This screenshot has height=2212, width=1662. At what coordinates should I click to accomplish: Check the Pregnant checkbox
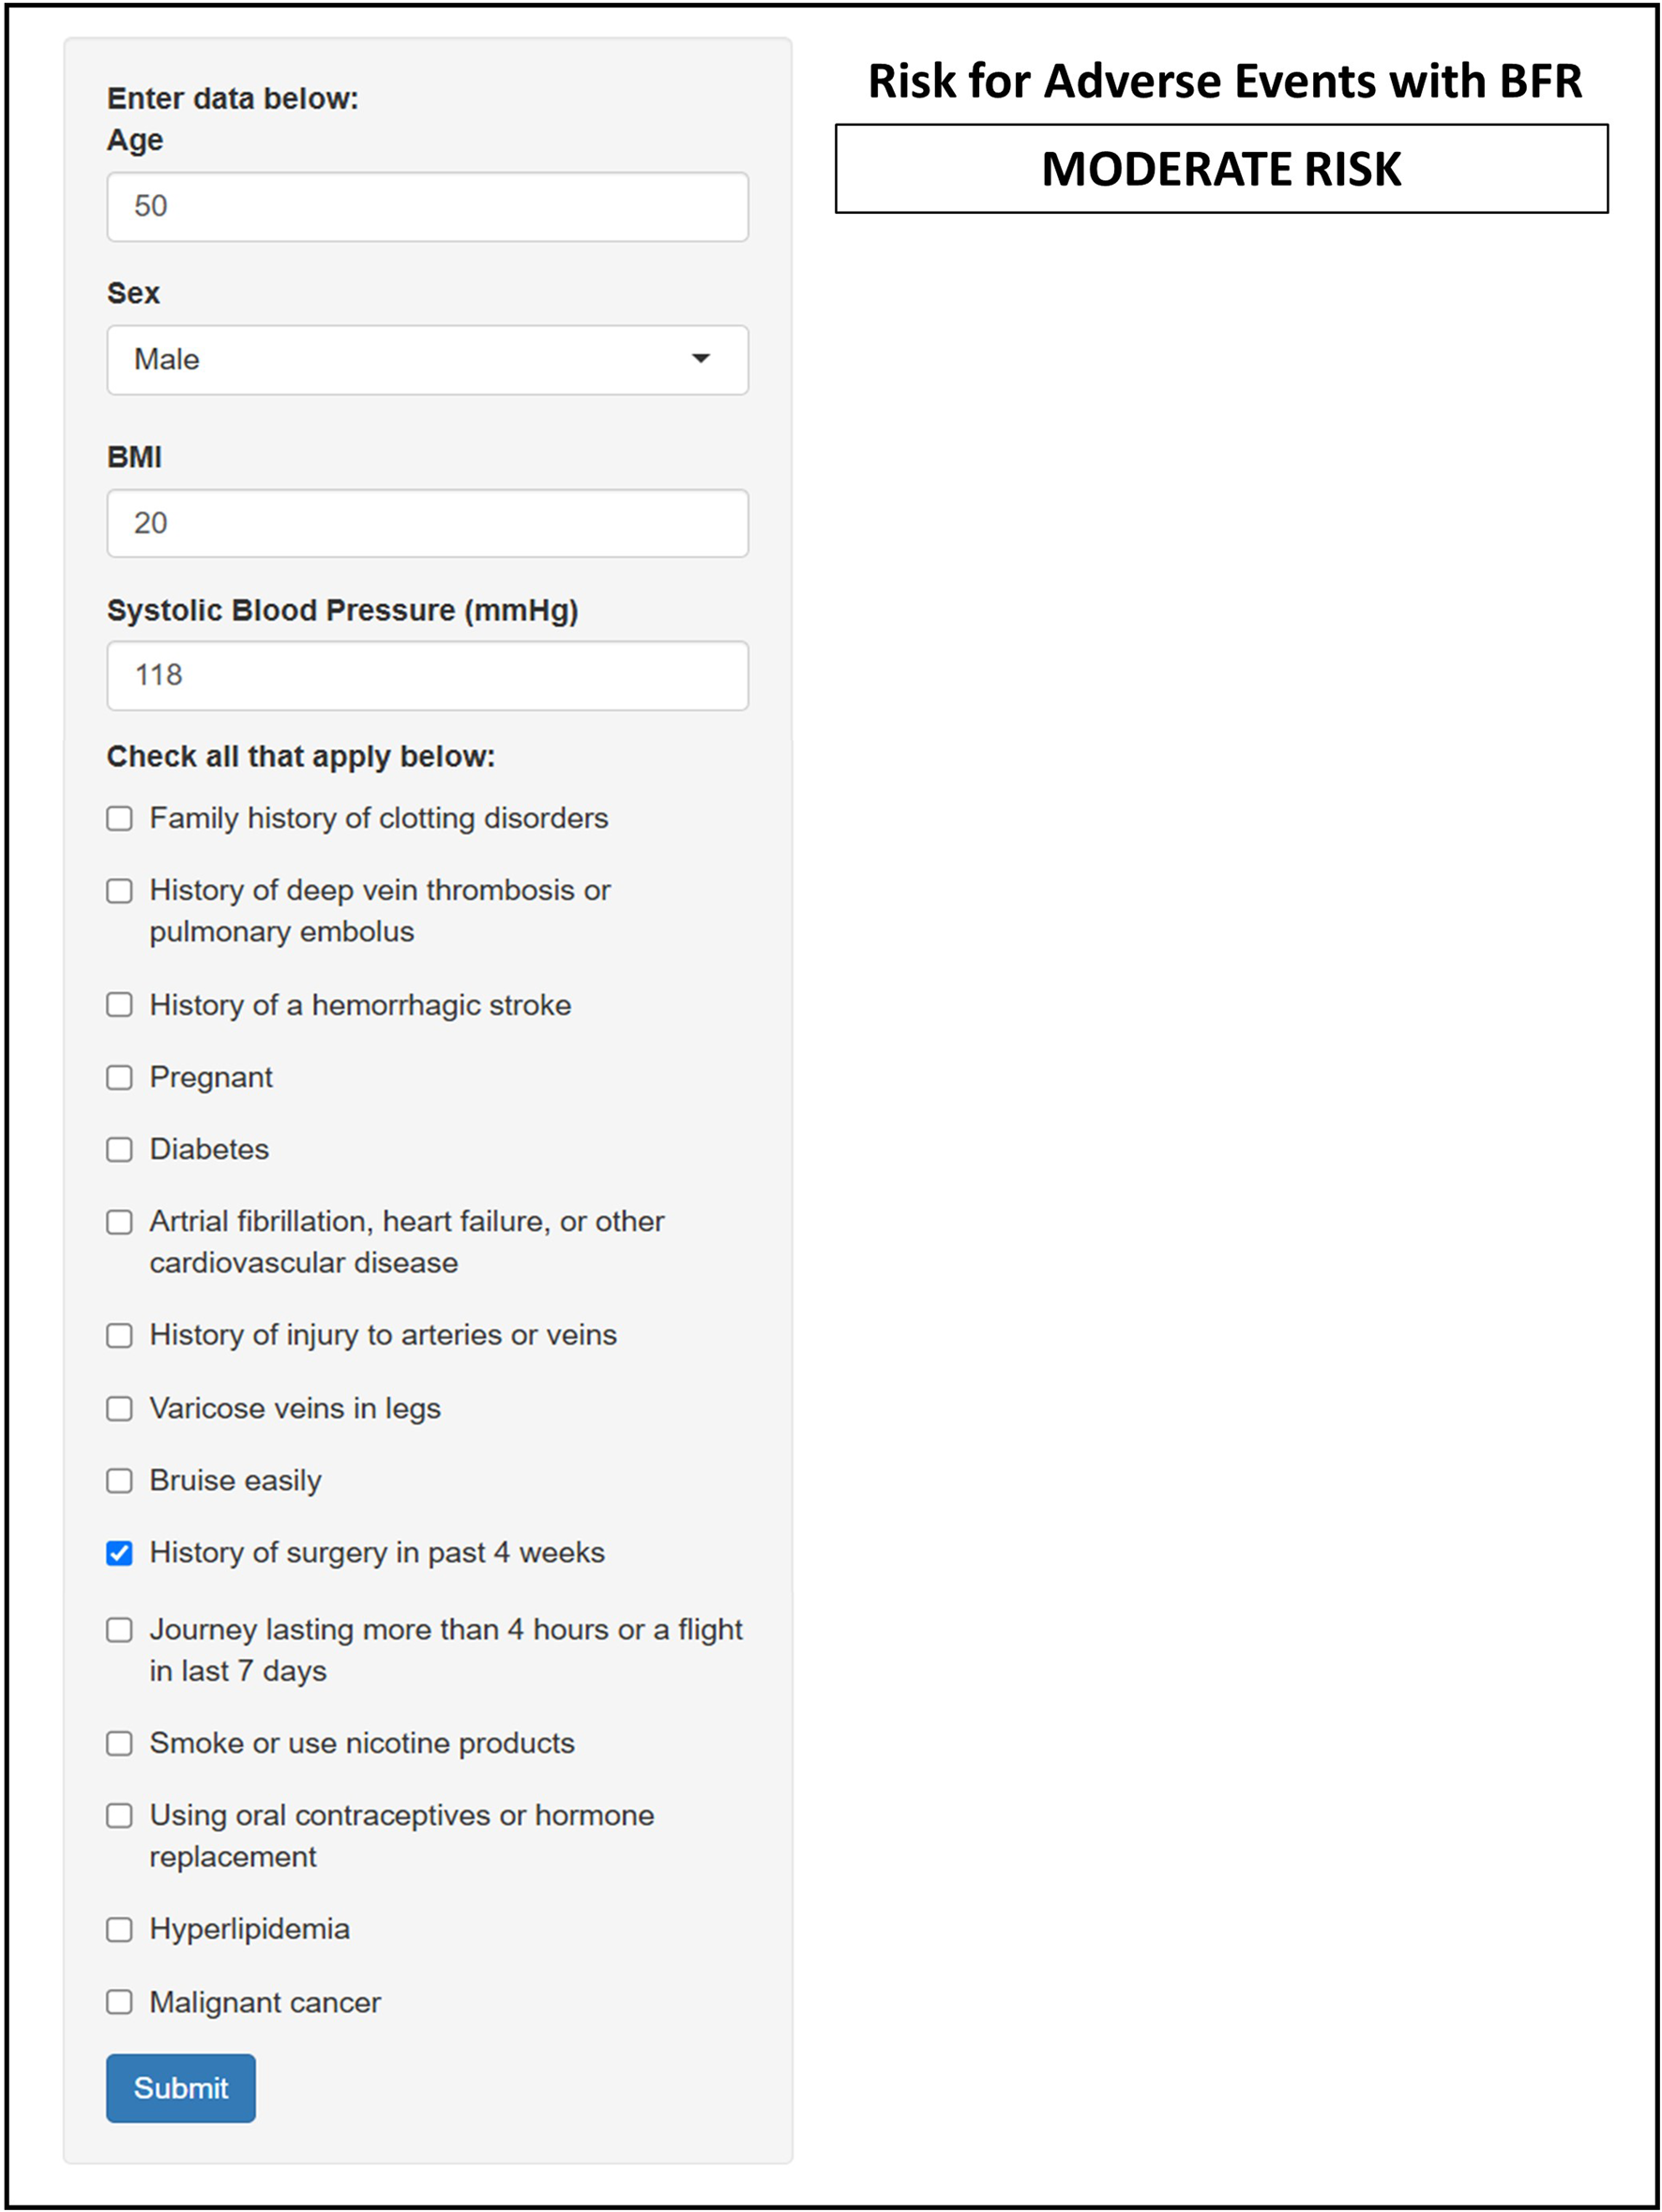coord(120,1077)
